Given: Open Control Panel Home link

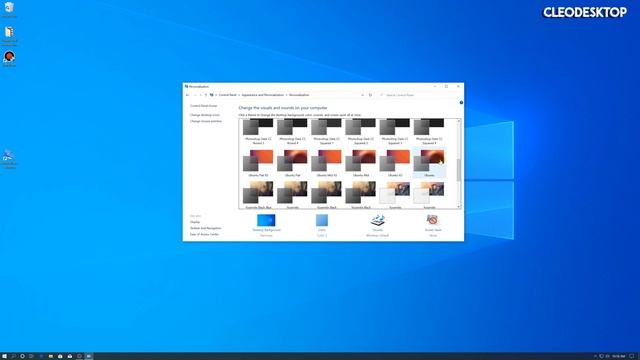Looking at the screenshot, I should pyautogui.click(x=203, y=106).
